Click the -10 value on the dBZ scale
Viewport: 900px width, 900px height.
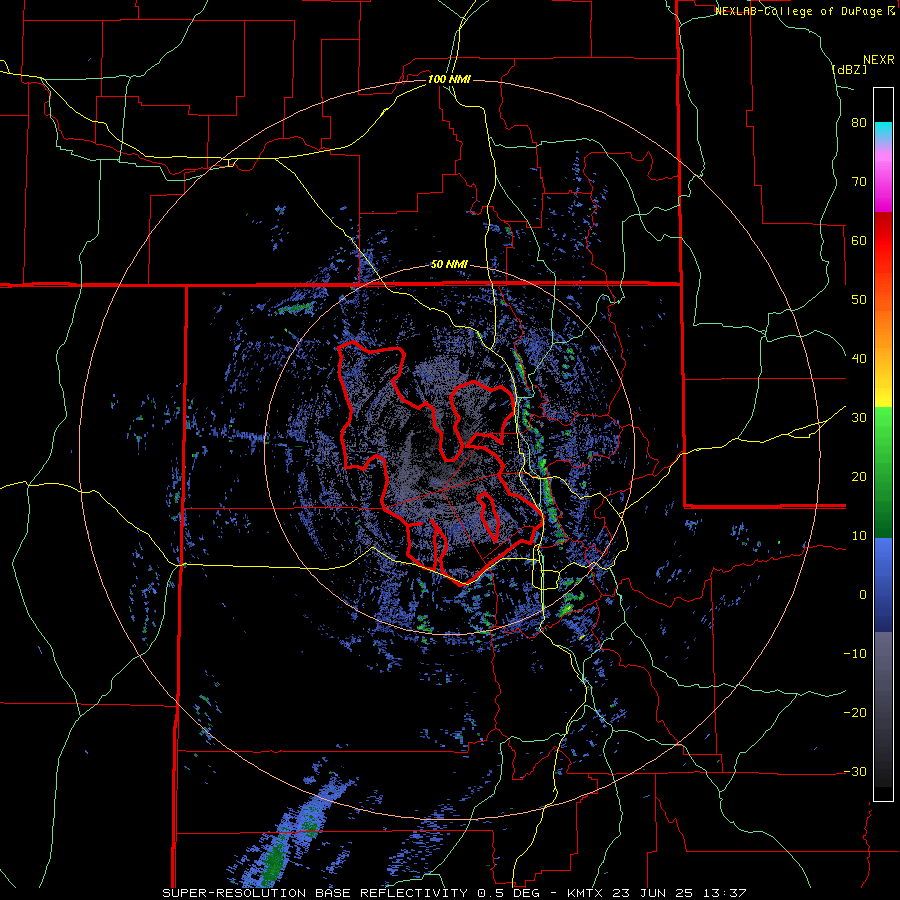[855, 653]
